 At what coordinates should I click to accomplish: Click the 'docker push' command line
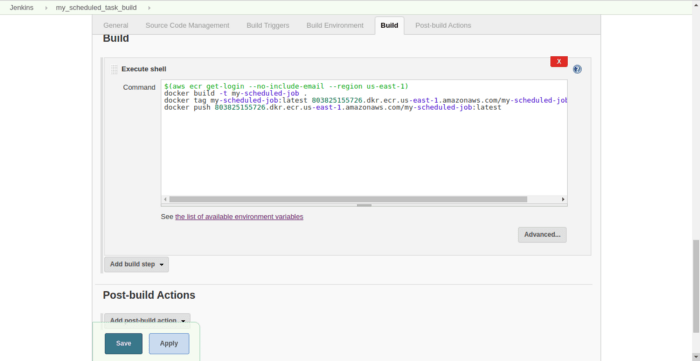333,108
